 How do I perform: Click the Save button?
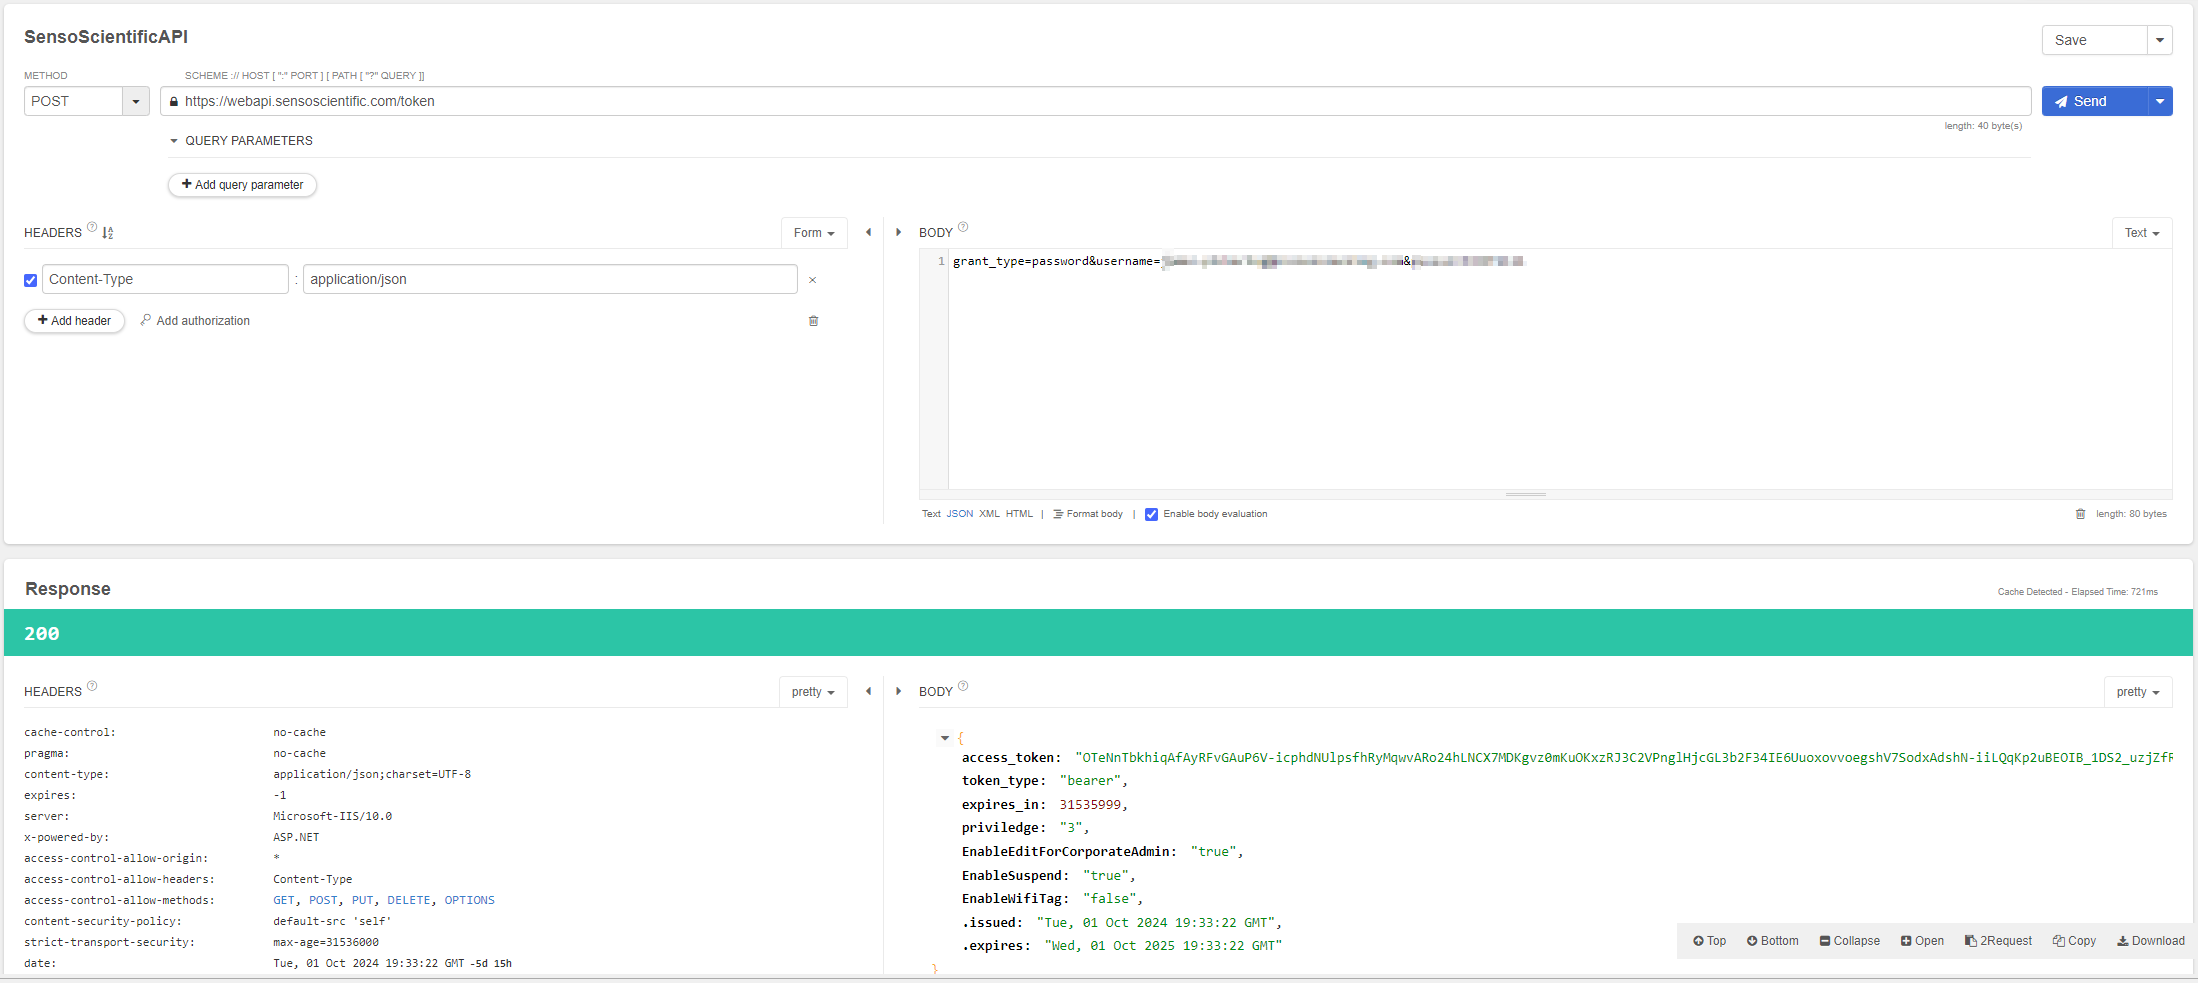click(x=2094, y=40)
